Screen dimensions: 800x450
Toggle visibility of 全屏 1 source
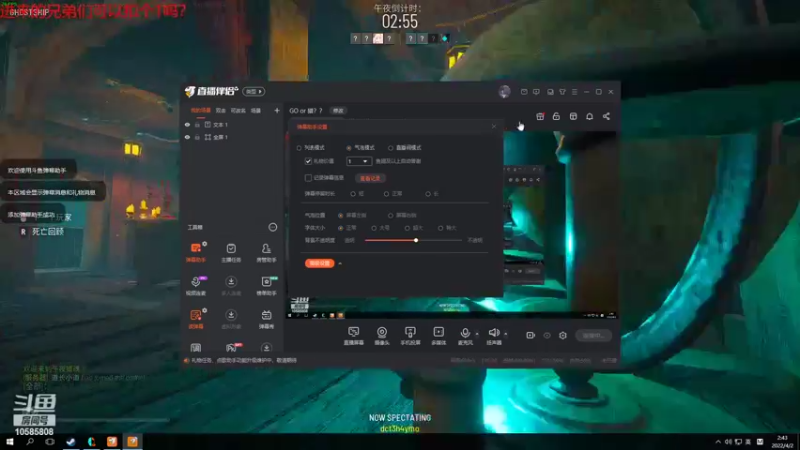[187, 137]
